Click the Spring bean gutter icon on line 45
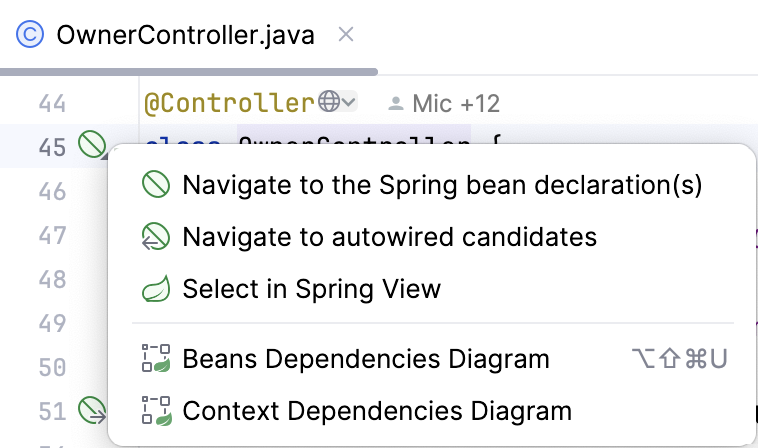Viewport: 758px width, 448px height. 90,146
